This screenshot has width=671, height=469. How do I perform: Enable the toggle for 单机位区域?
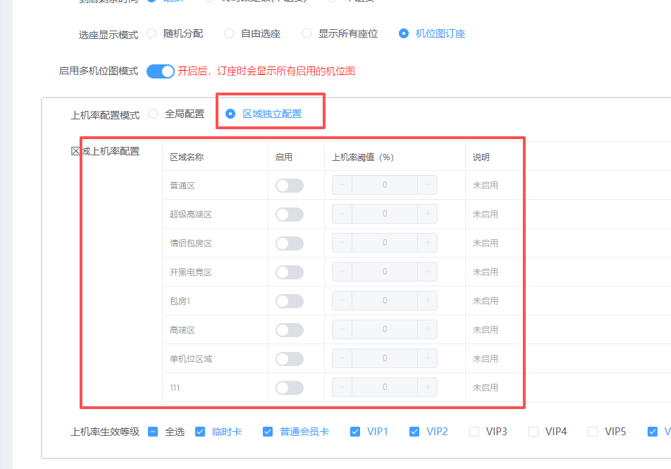290,359
